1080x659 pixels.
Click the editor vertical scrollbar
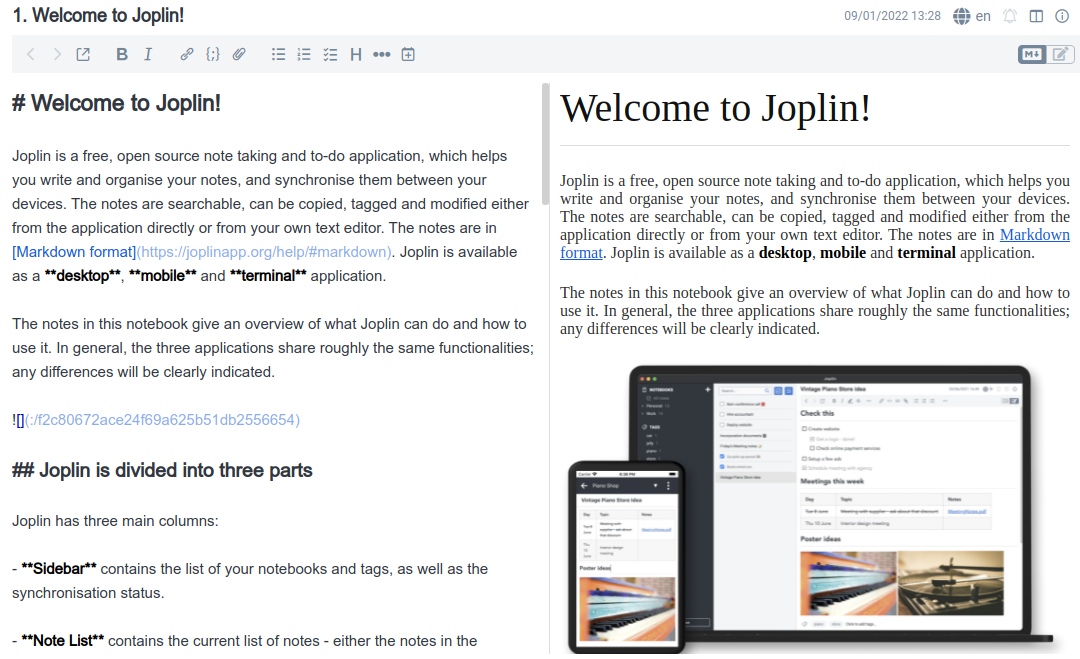pyautogui.click(x=546, y=145)
